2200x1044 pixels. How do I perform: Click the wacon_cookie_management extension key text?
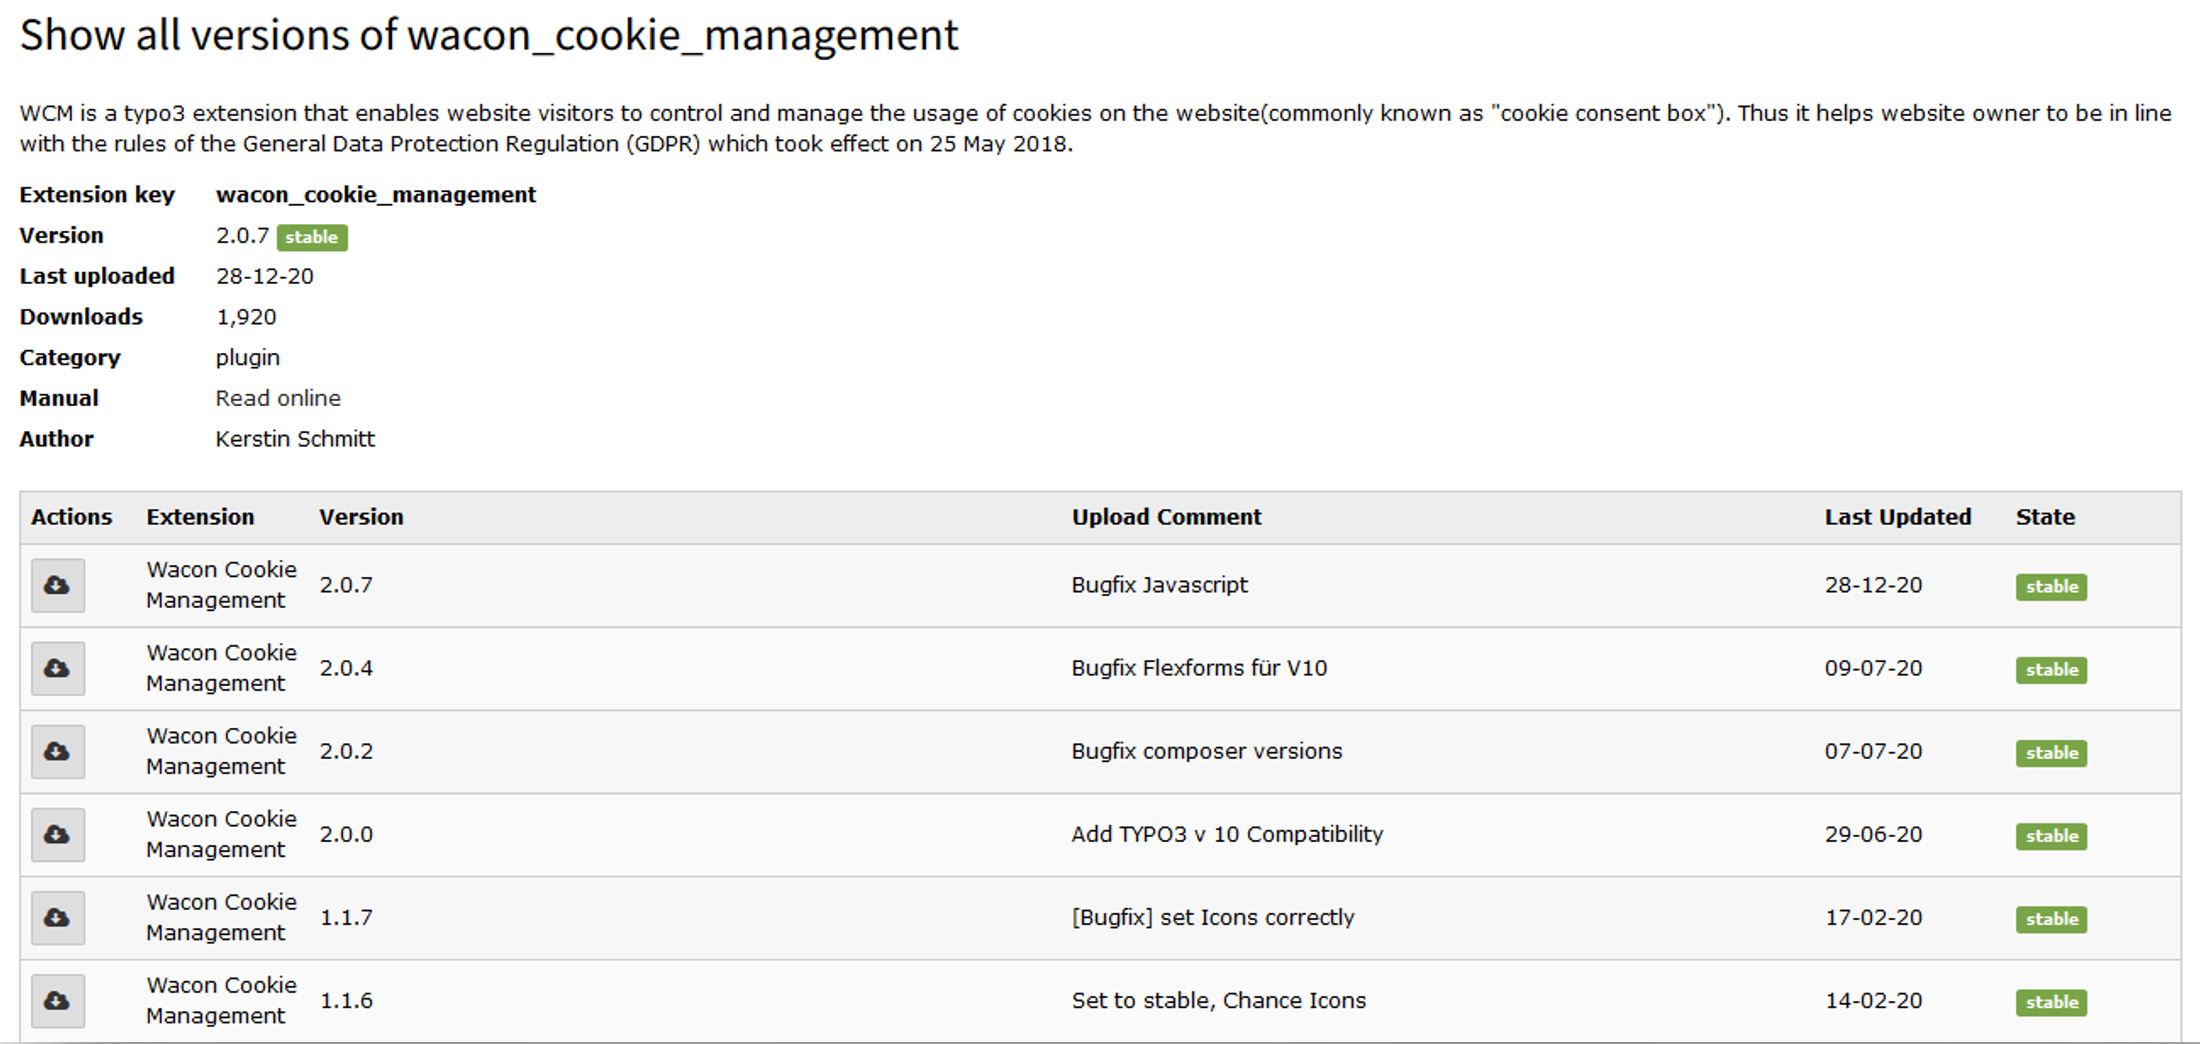pos(376,195)
